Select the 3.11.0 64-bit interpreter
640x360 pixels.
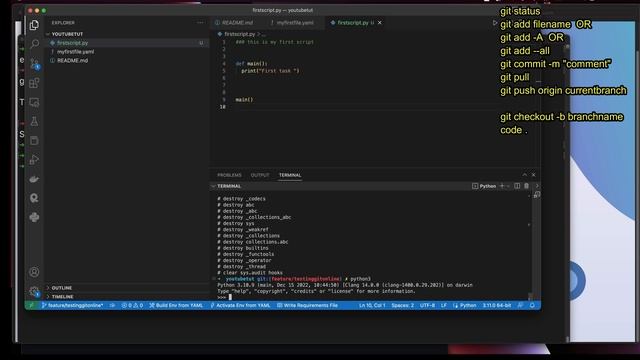click(x=497, y=305)
